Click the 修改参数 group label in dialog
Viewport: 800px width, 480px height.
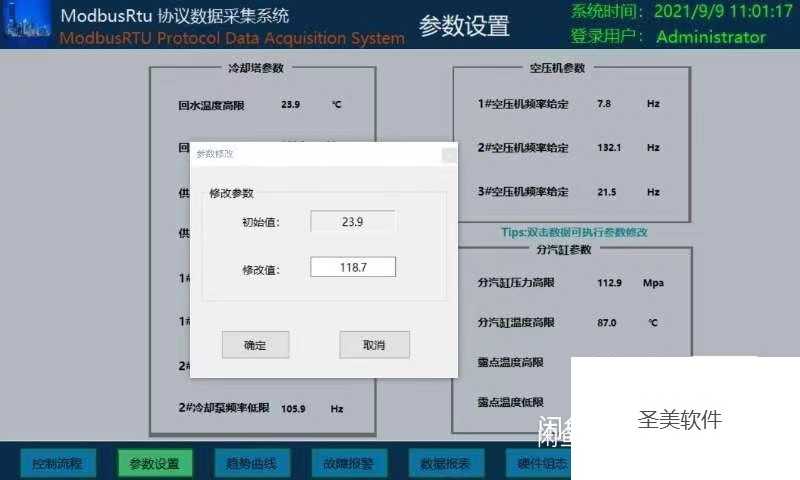pyautogui.click(x=232, y=193)
